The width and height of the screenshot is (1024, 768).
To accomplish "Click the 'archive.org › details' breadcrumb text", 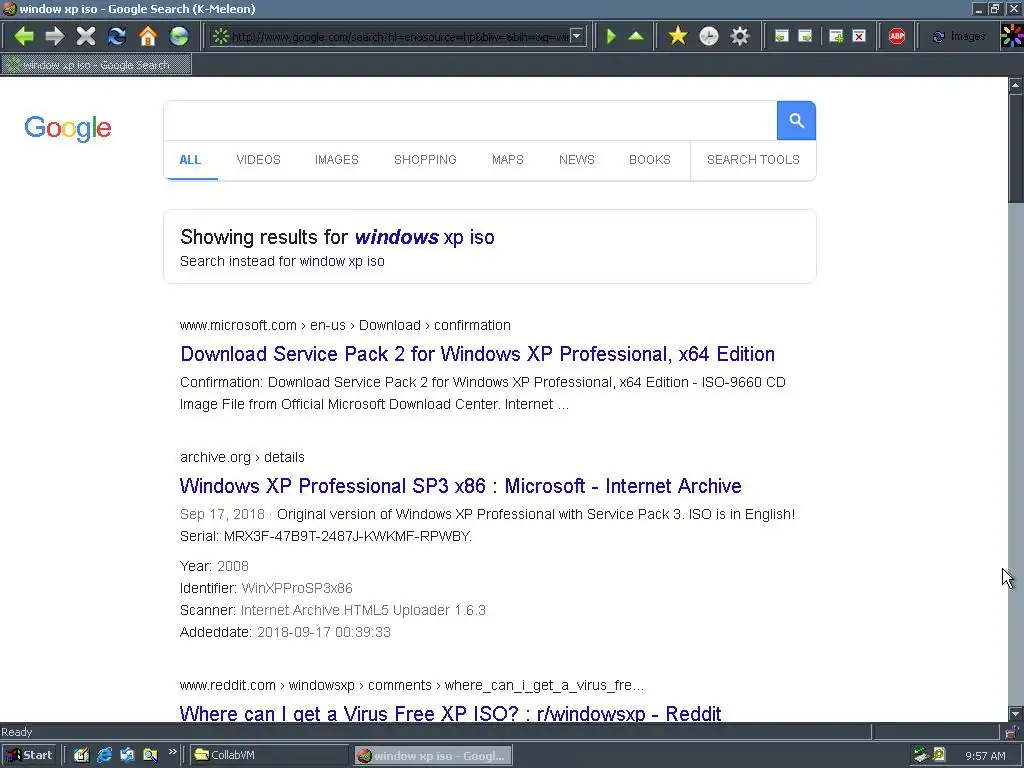I will [242, 457].
